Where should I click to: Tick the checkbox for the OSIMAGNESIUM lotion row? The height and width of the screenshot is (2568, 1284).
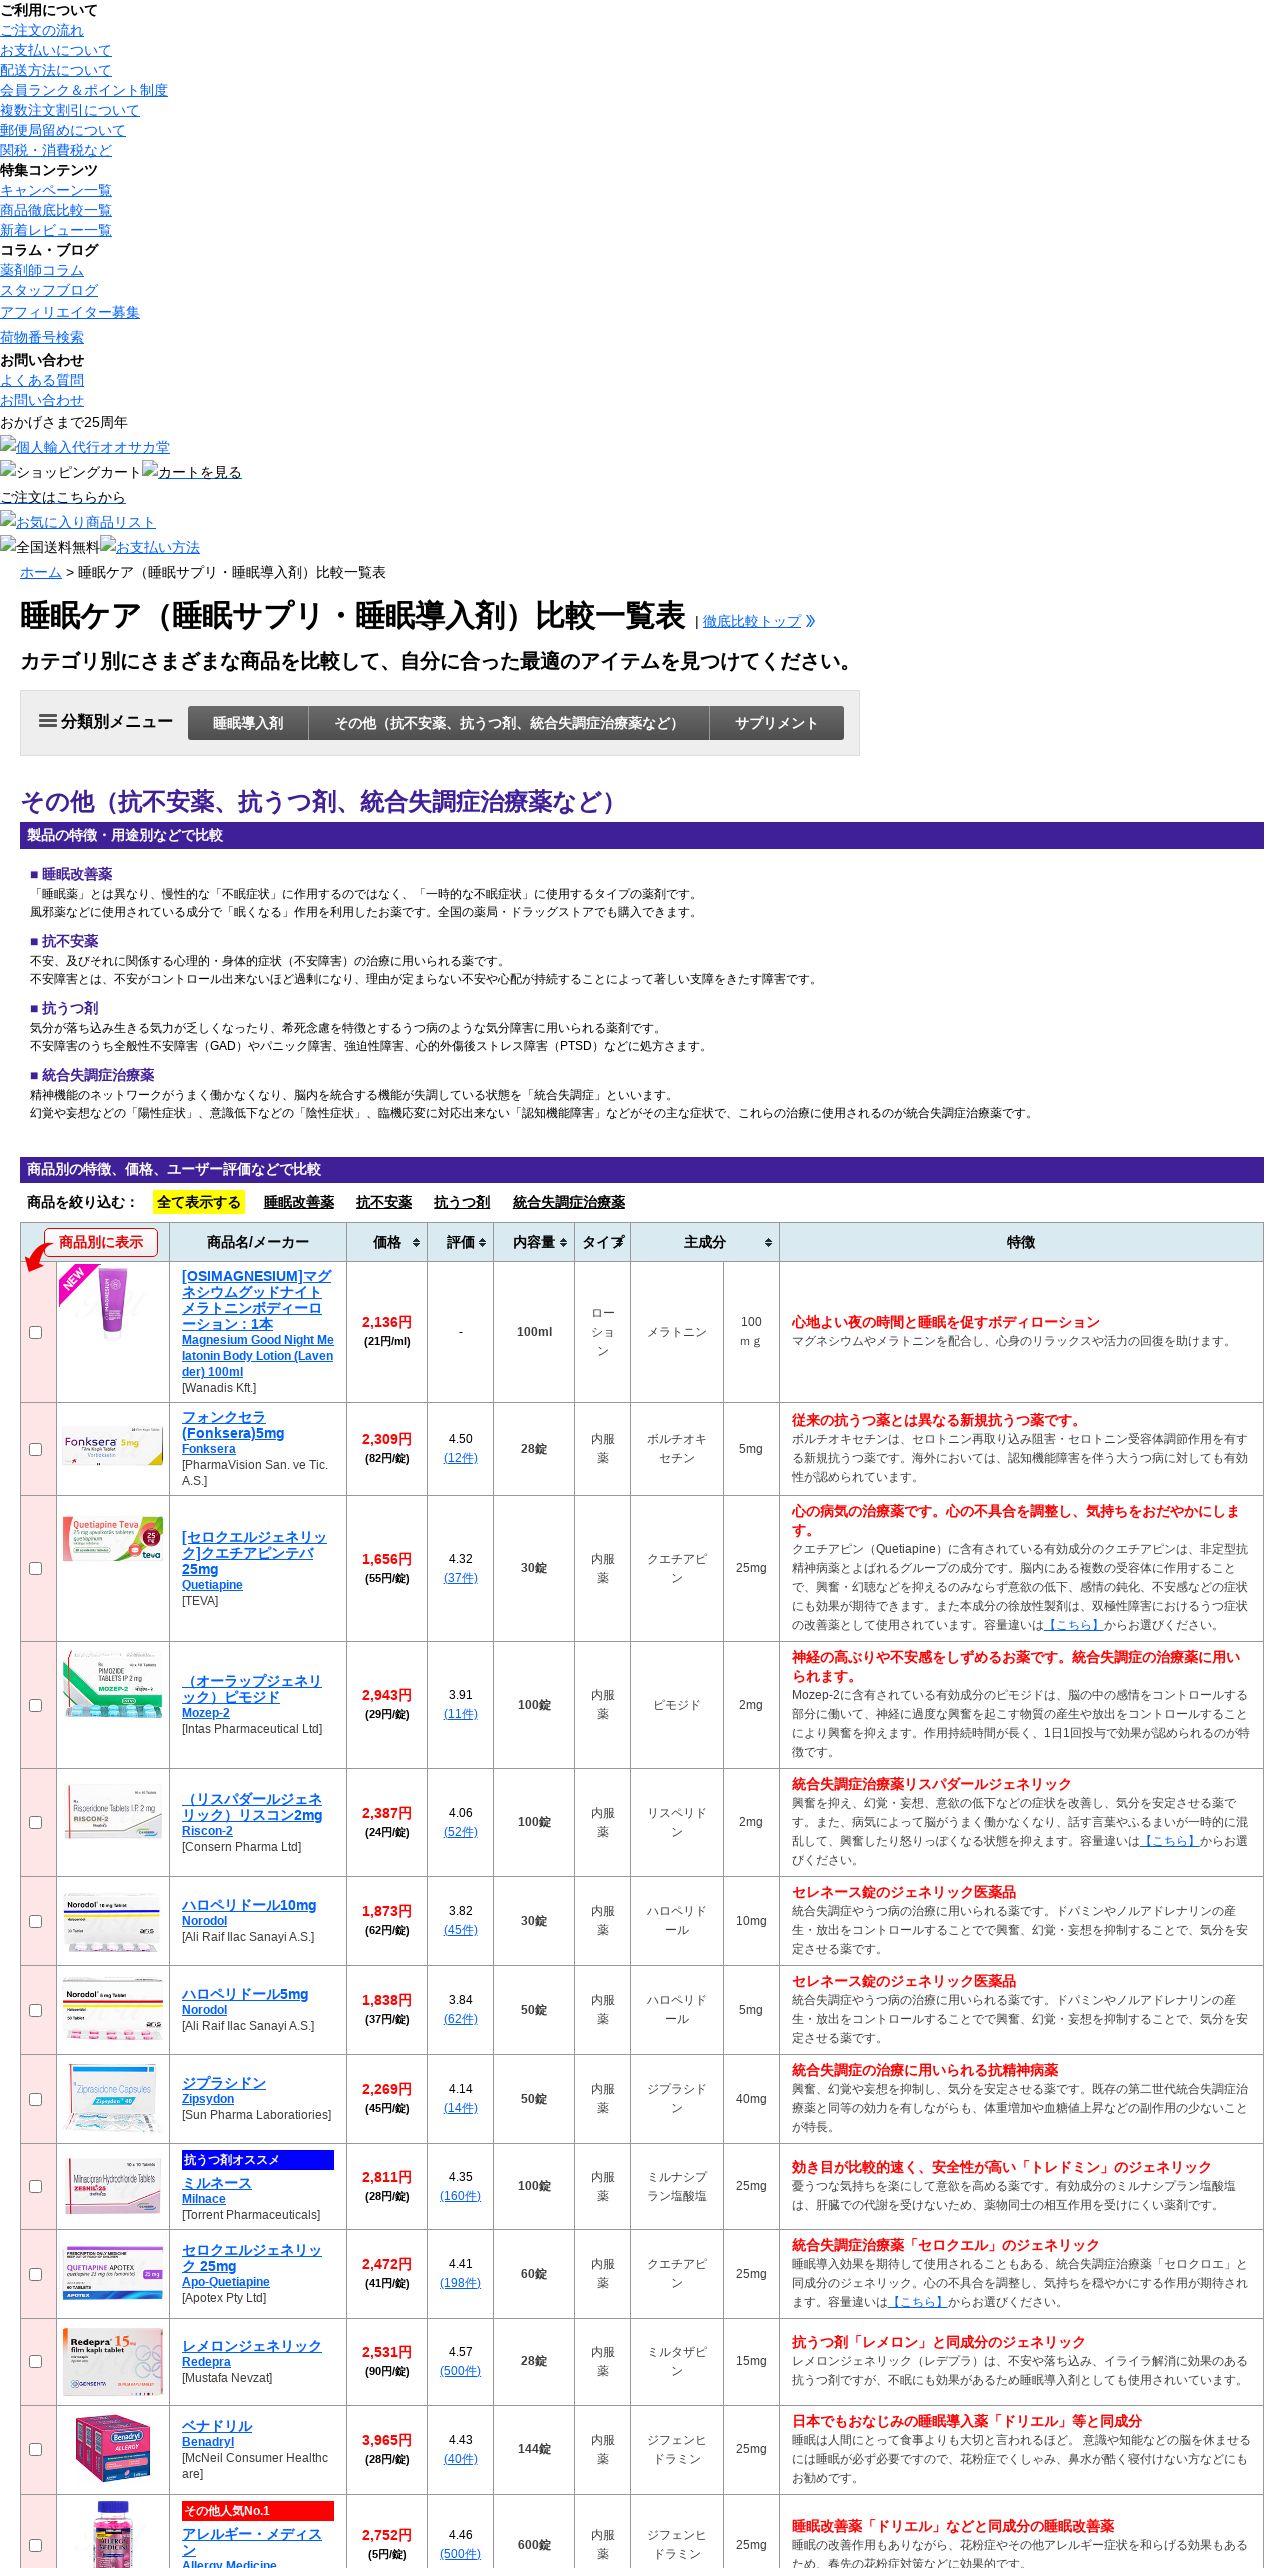coord(36,1332)
